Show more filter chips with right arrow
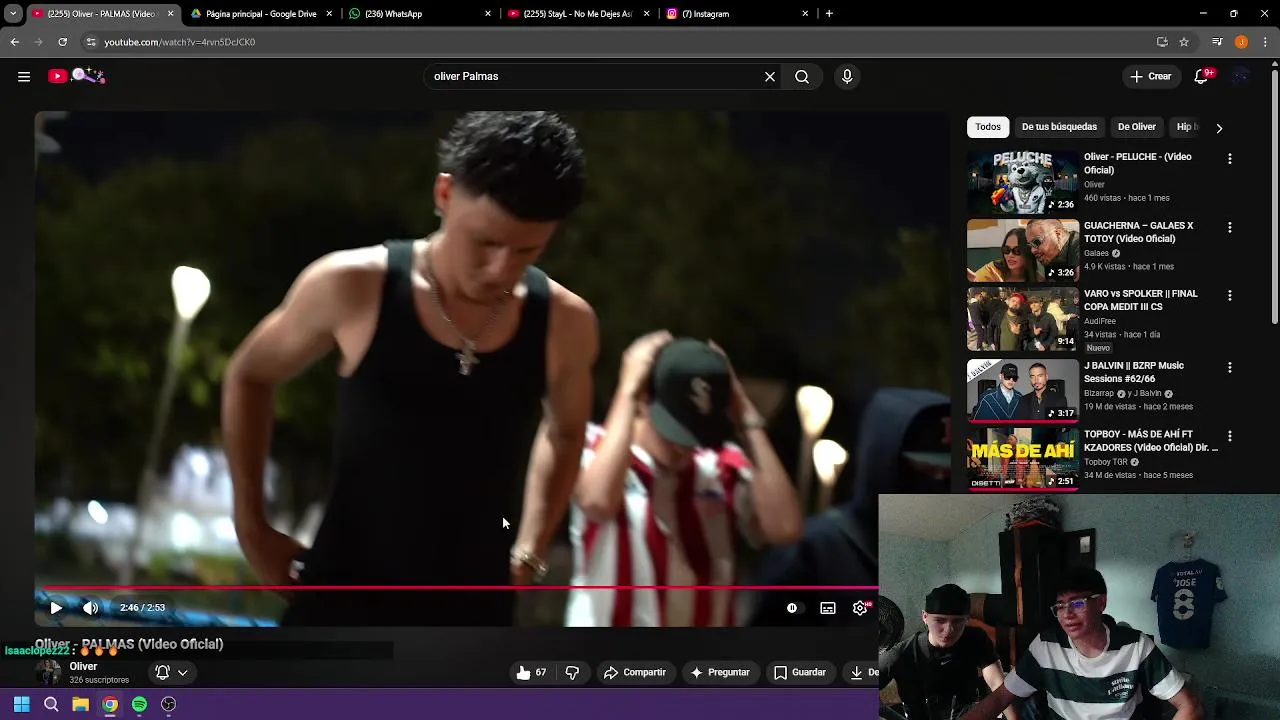The image size is (1280, 720). pyautogui.click(x=1218, y=128)
